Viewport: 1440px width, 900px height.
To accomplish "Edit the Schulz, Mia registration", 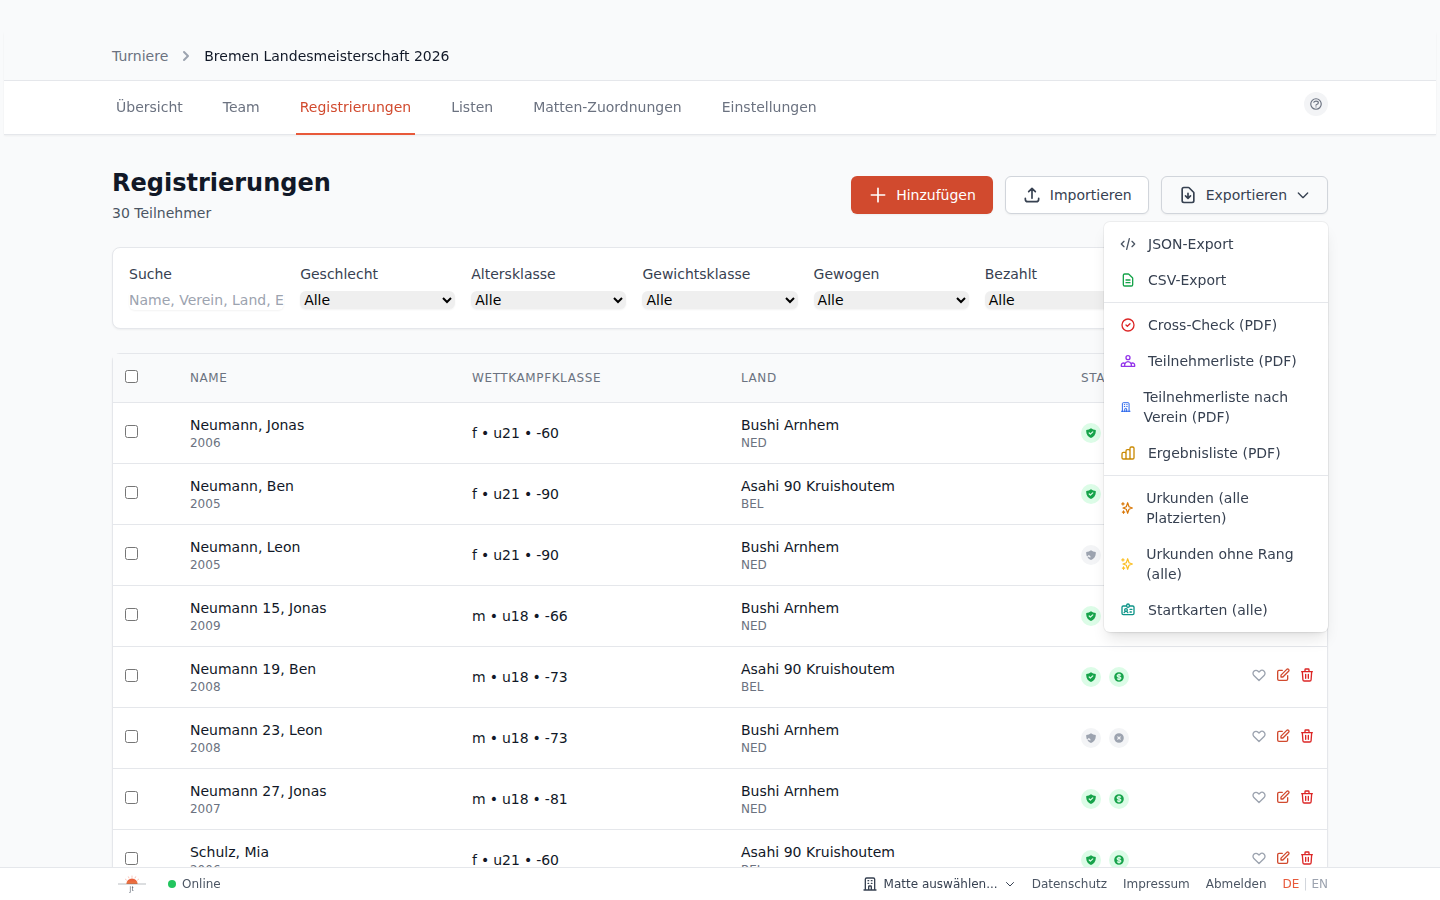I will tap(1283, 858).
